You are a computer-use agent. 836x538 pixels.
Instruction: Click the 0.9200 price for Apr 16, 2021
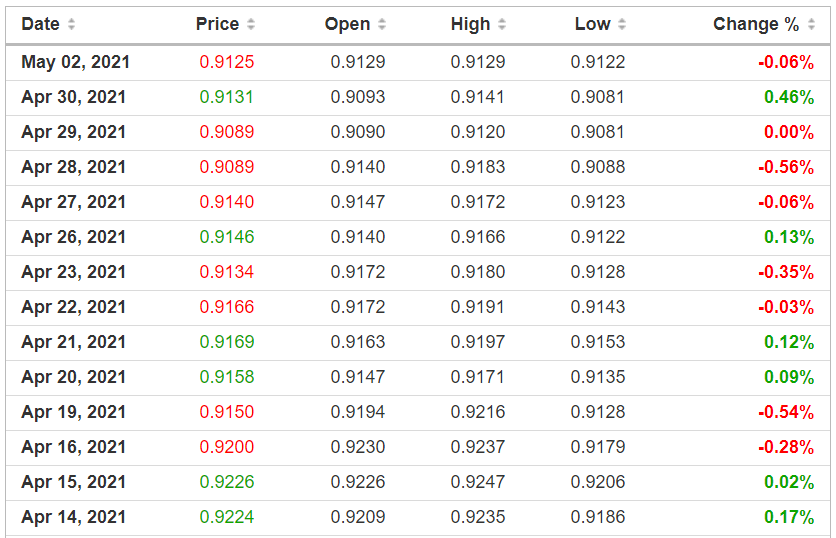coord(227,447)
